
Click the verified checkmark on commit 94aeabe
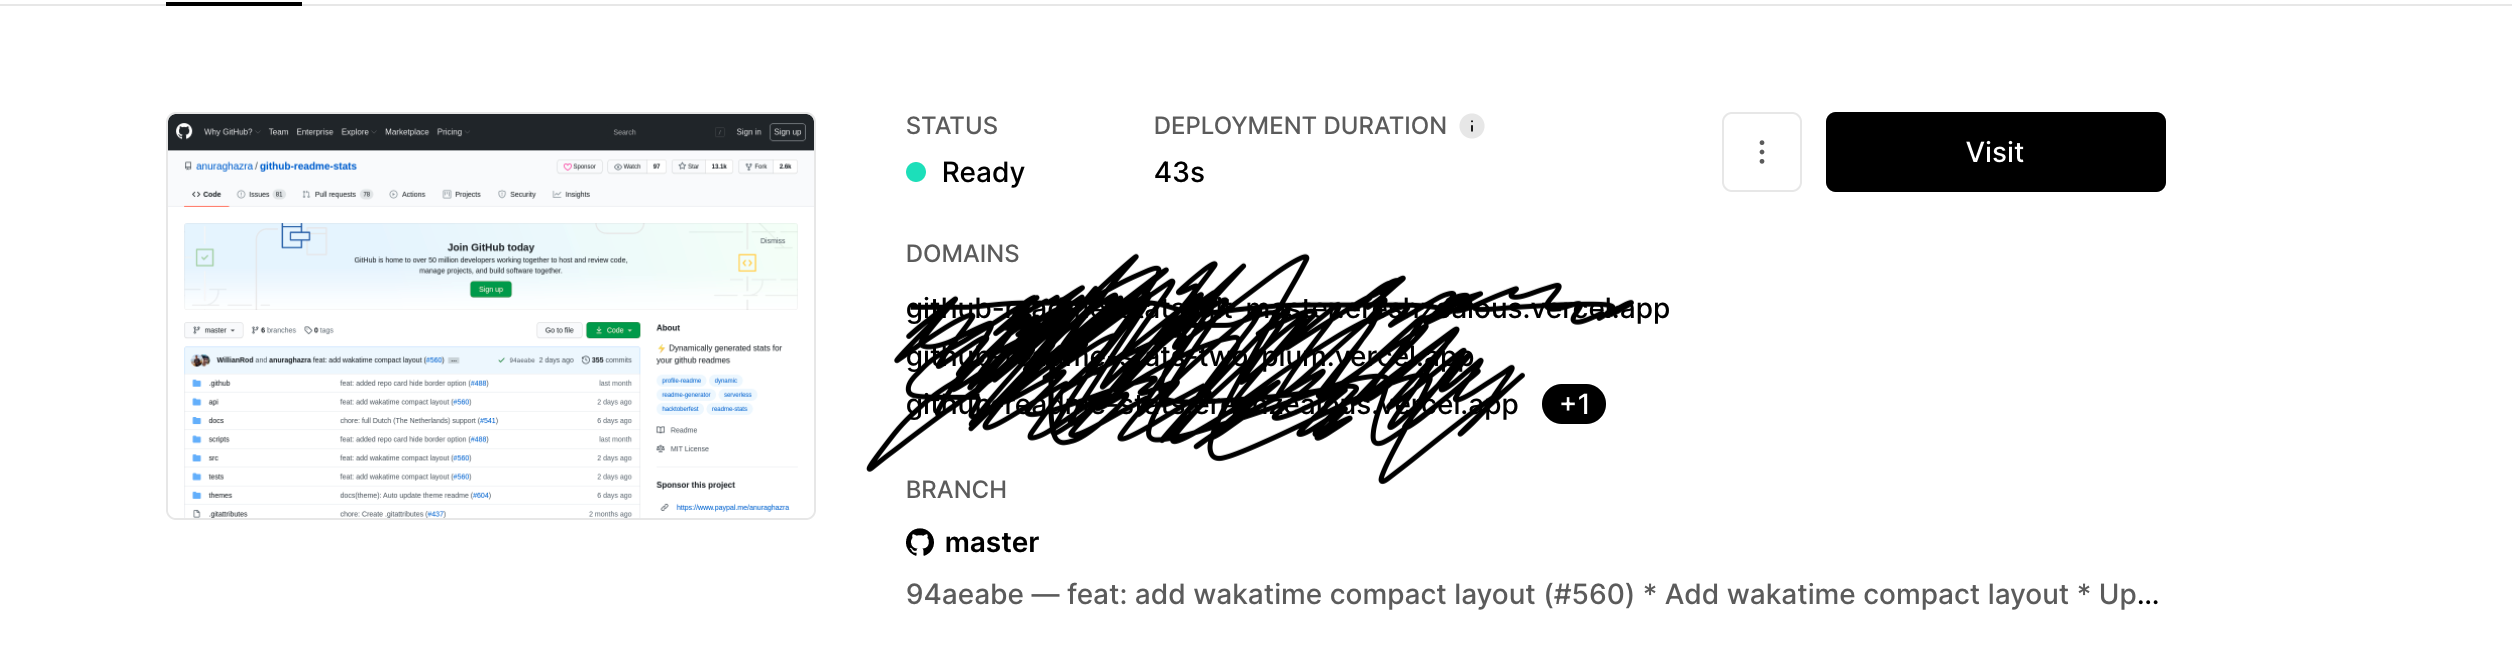(501, 360)
